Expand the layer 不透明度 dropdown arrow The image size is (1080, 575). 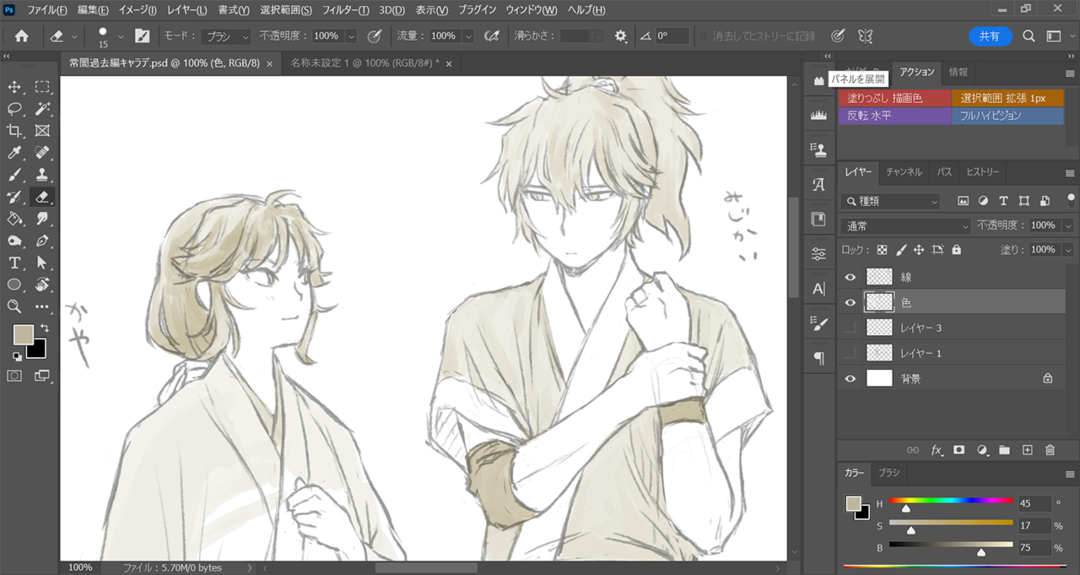click(1068, 226)
